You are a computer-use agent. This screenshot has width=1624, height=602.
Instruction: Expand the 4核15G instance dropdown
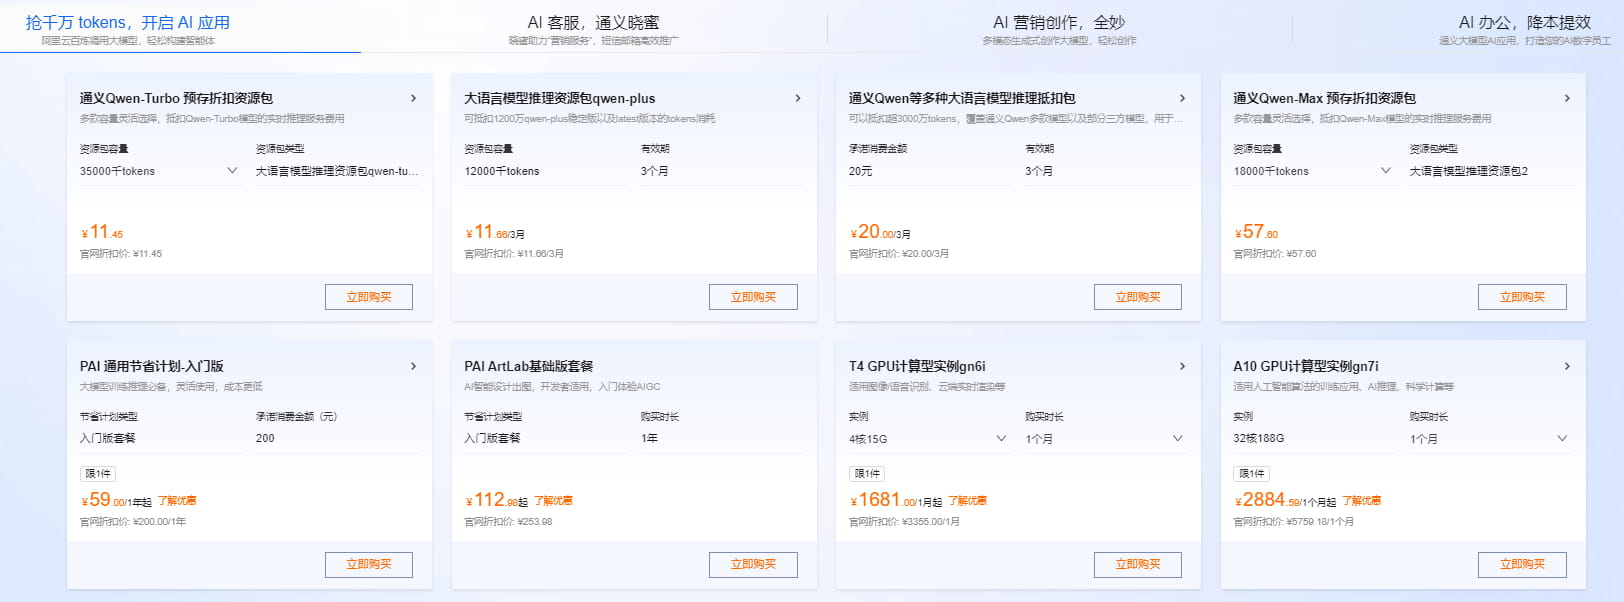(x=929, y=439)
